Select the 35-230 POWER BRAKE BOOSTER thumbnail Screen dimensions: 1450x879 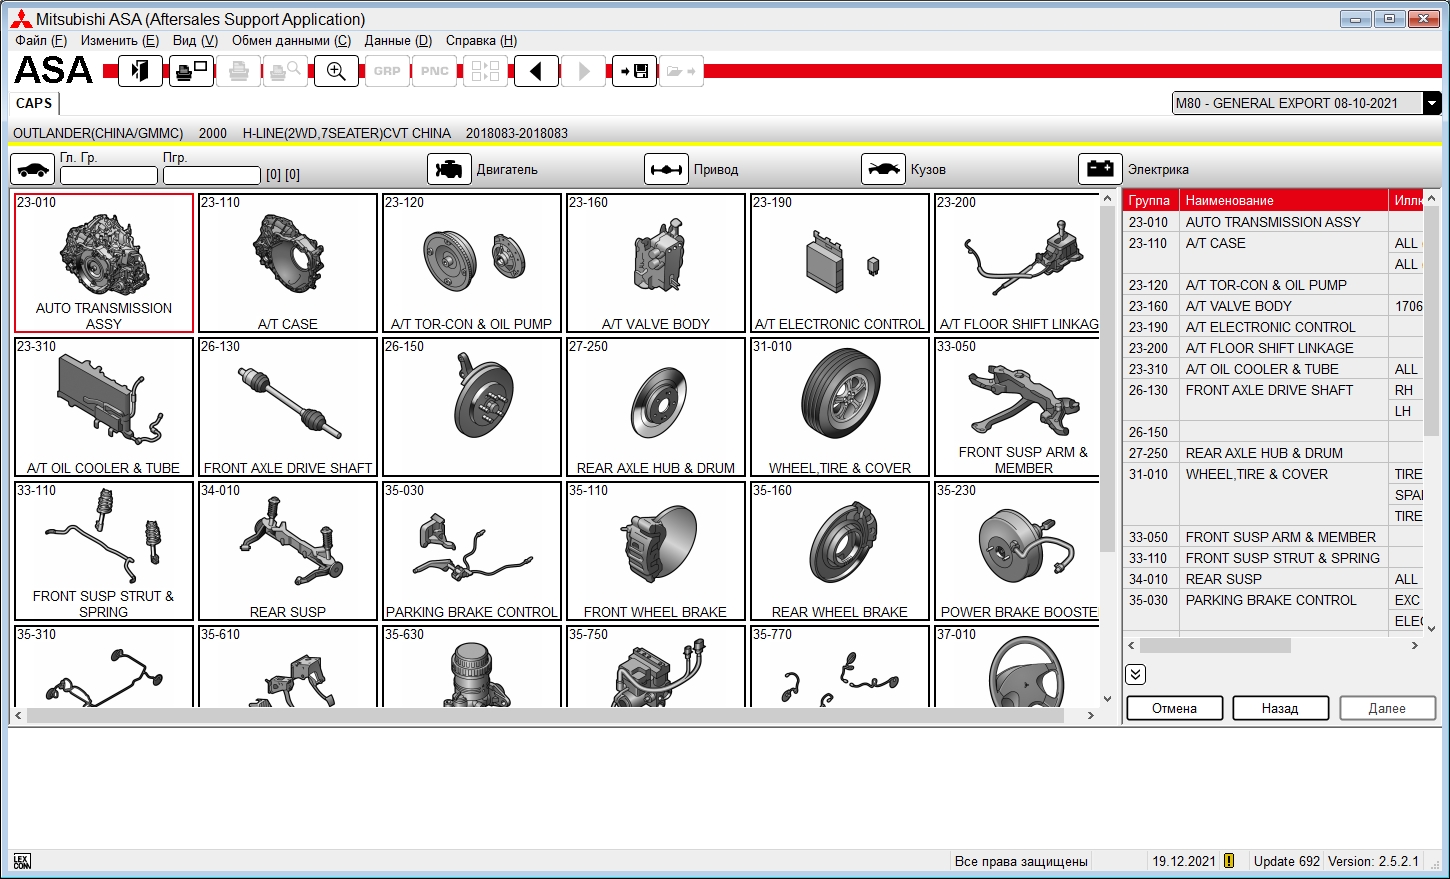[x=1017, y=551]
